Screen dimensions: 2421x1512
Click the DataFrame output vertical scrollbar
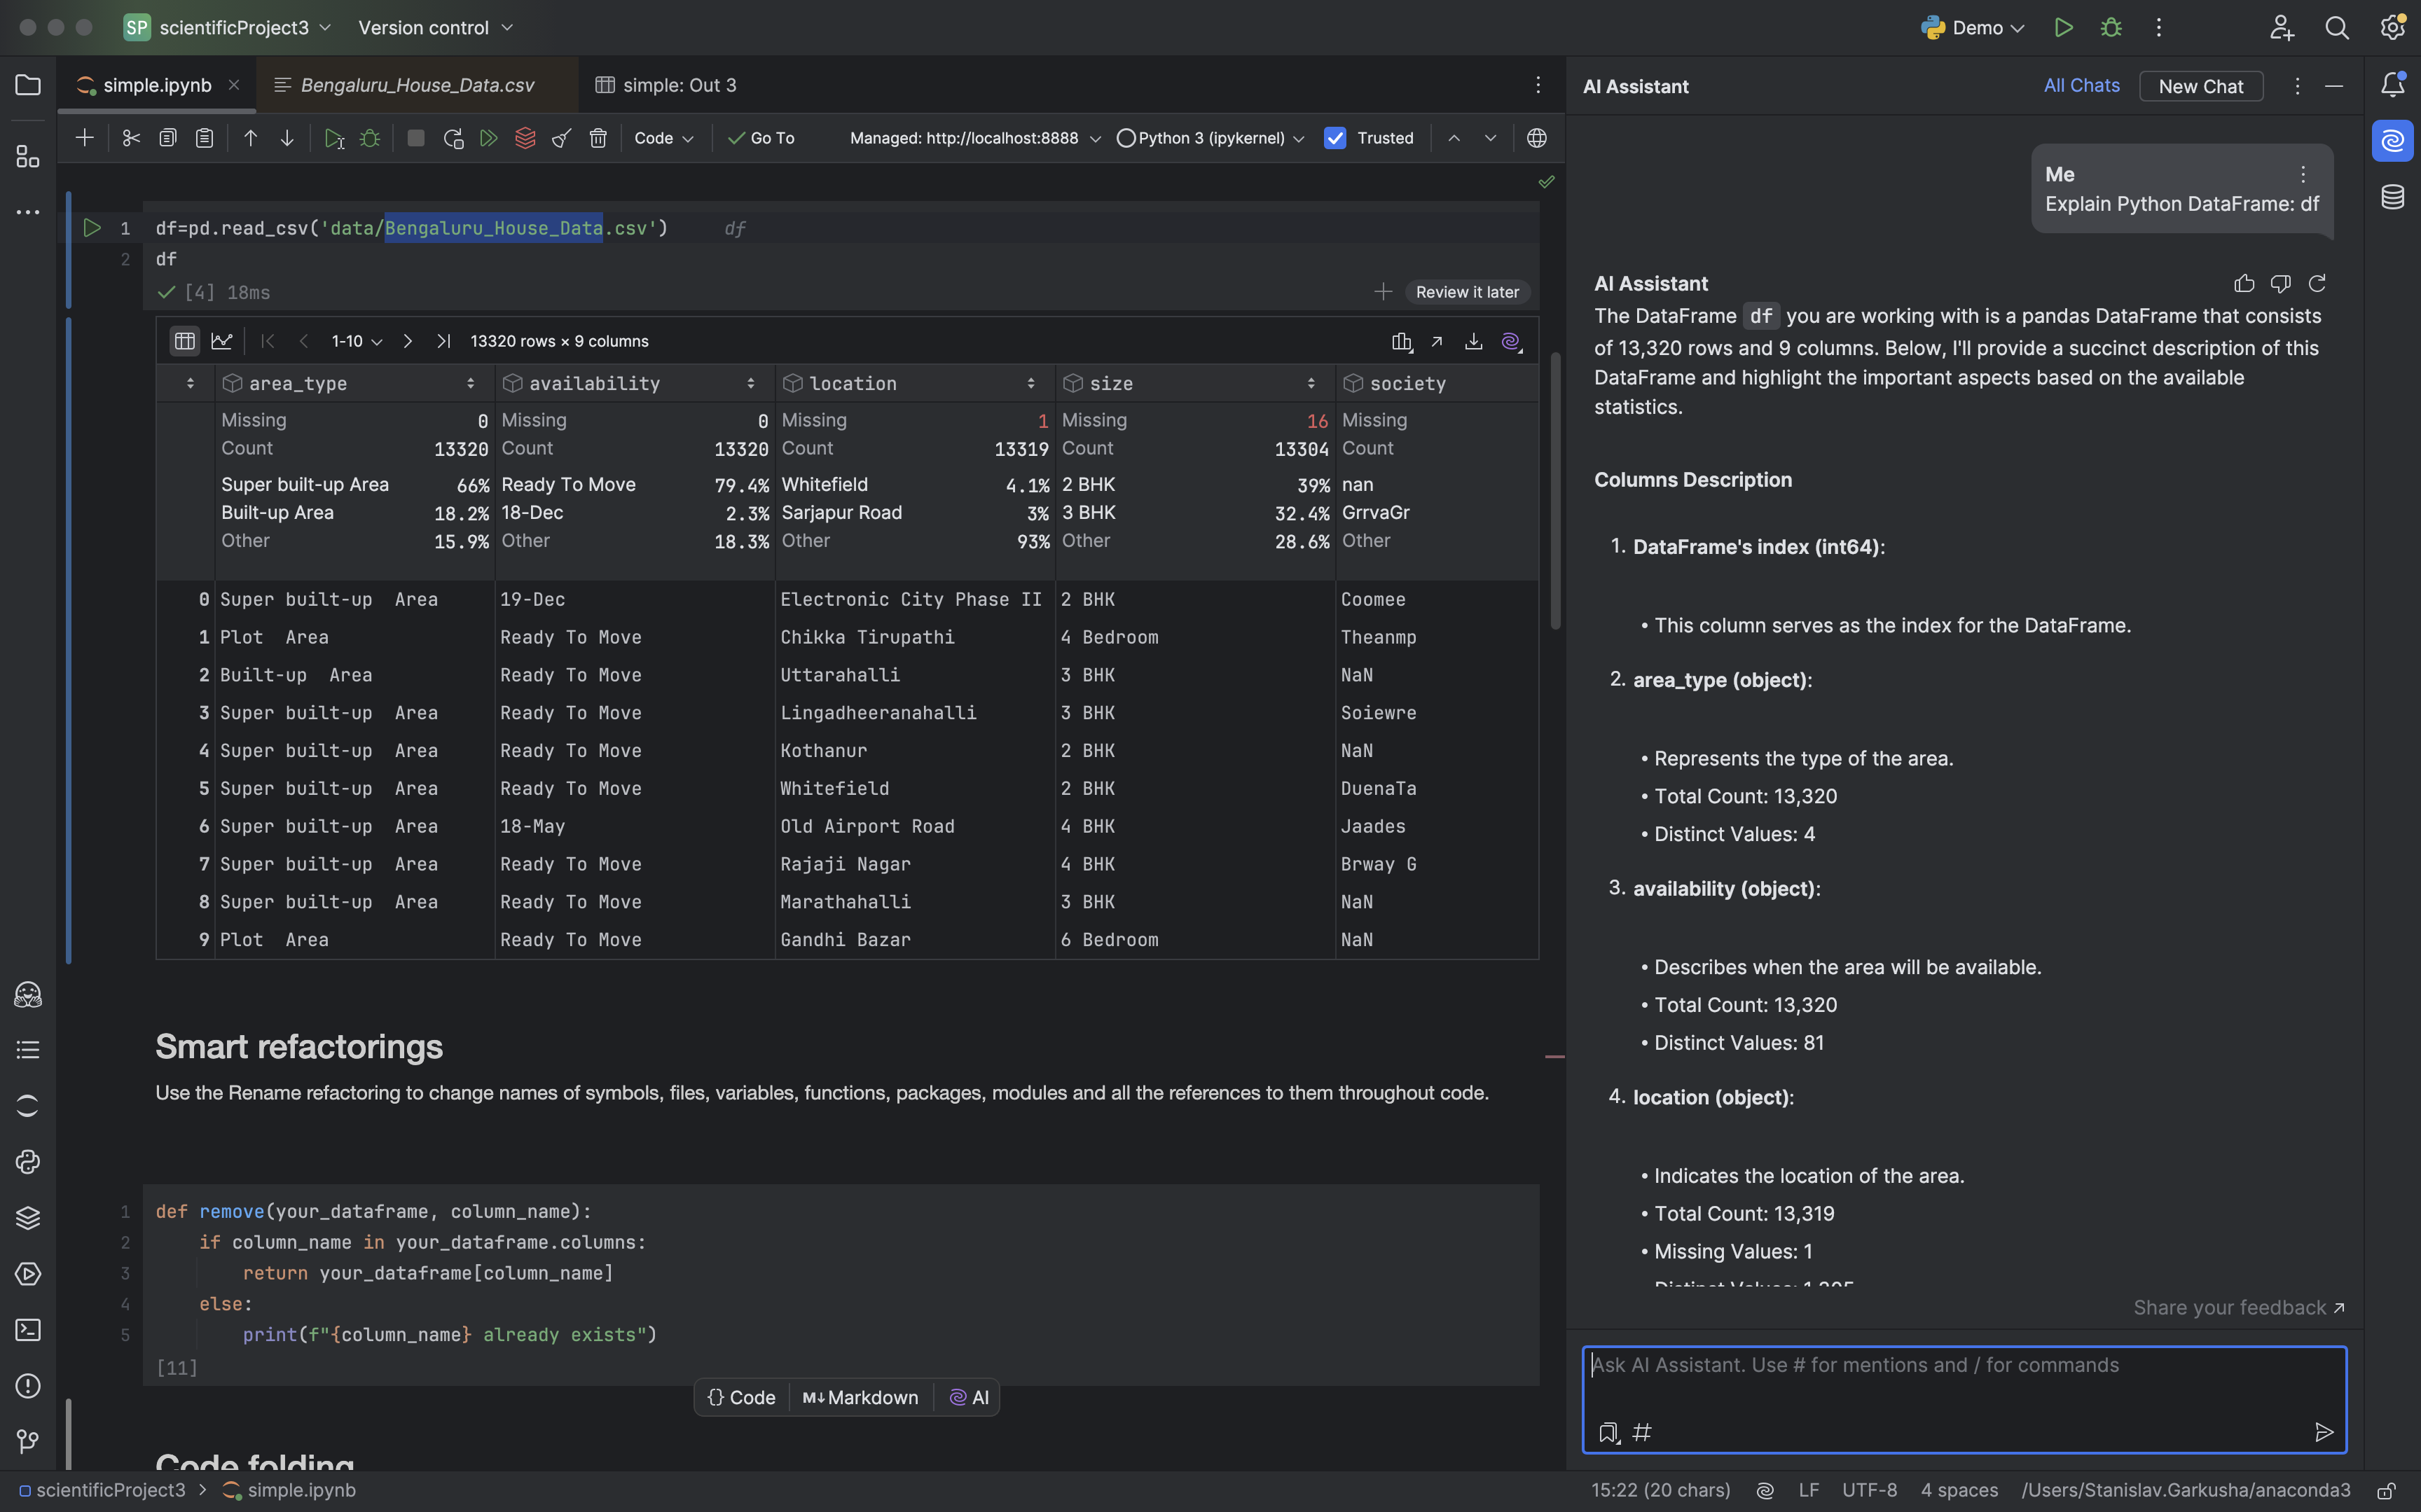pos(1555,490)
